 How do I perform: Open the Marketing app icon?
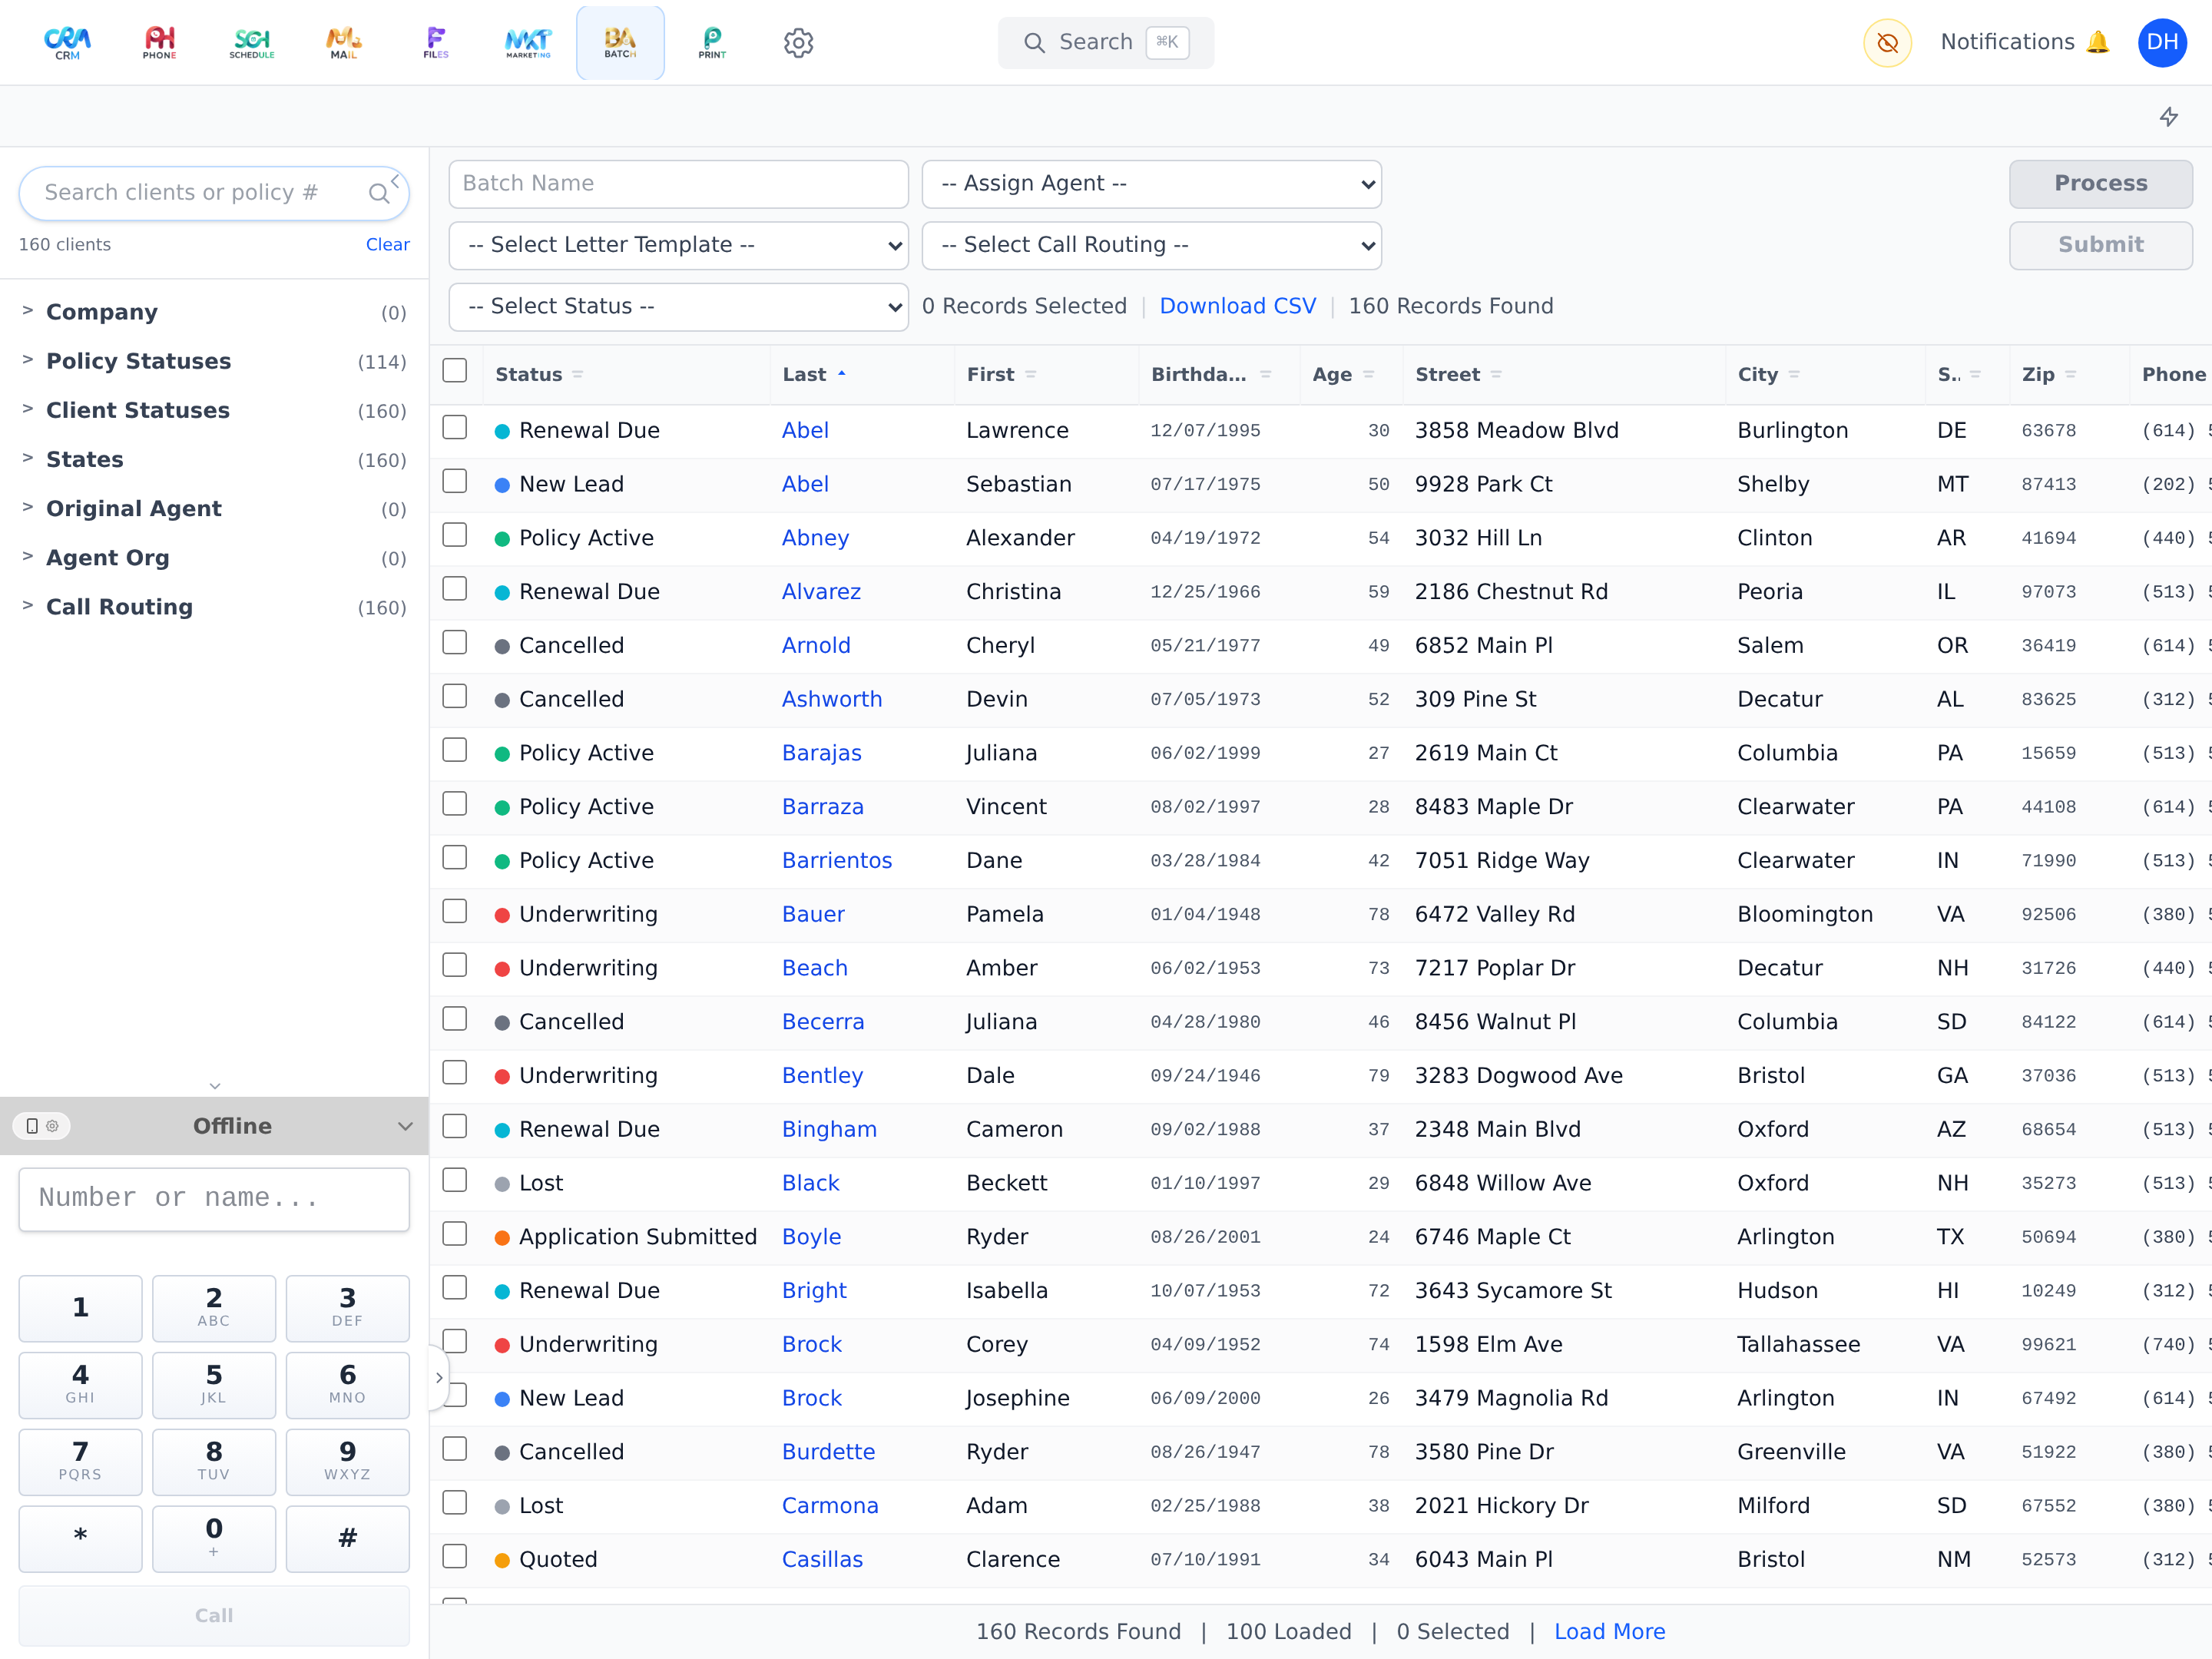tap(528, 42)
